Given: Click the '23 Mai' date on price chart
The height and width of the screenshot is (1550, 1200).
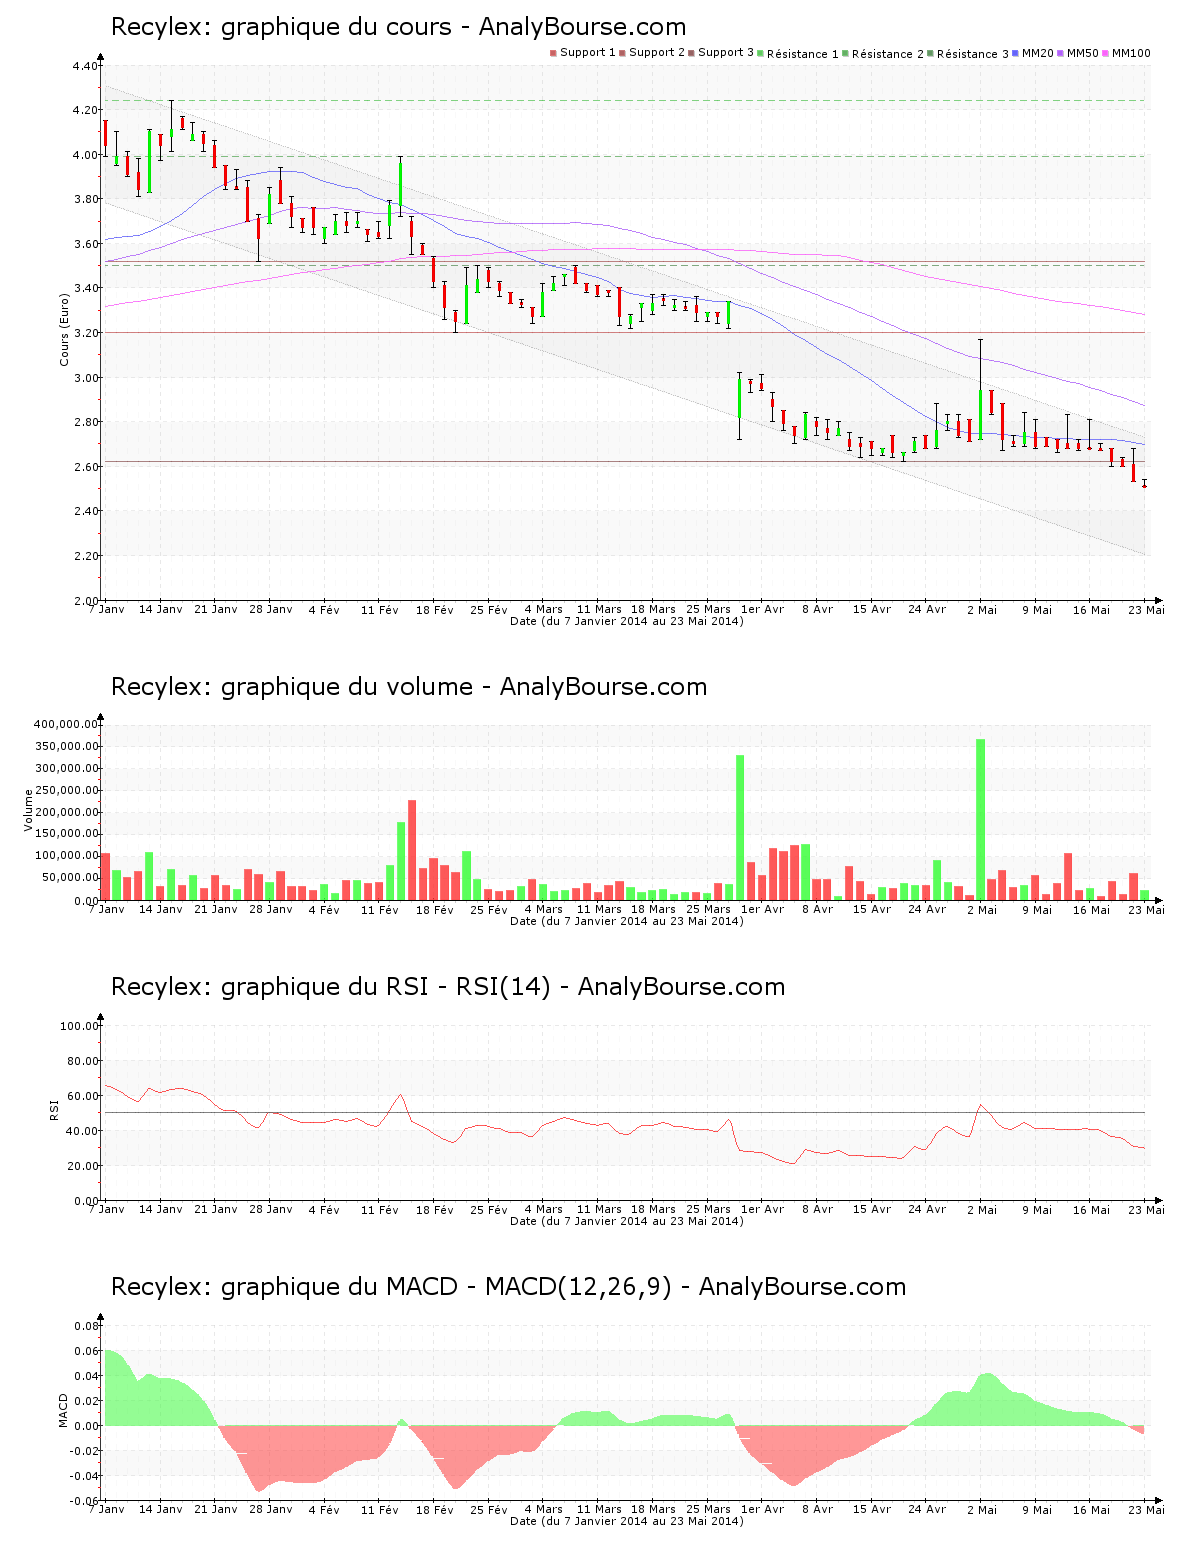Looking at the screenshot, I should pos(1147,609).
